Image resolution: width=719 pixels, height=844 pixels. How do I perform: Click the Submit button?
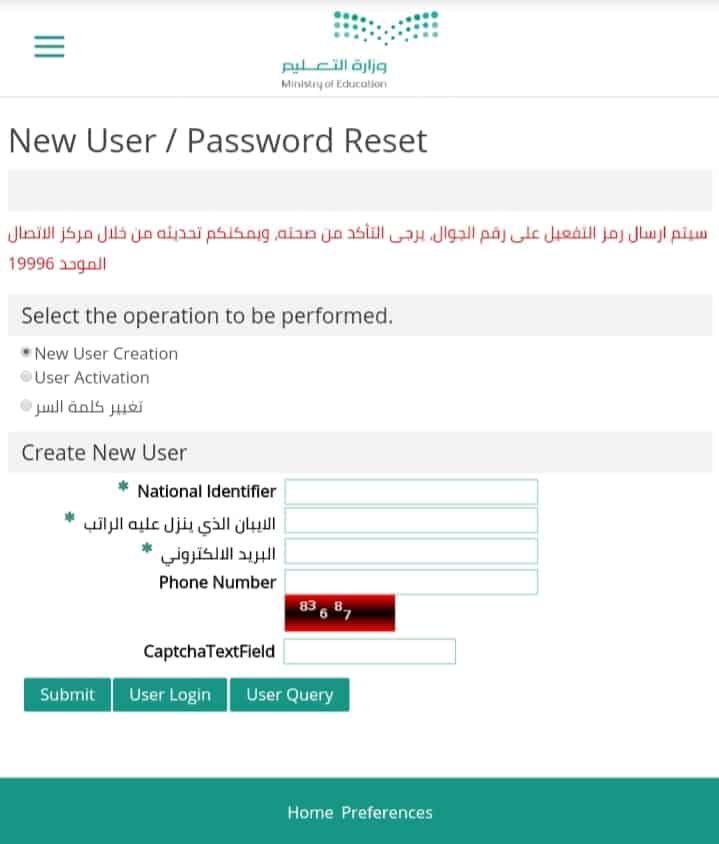67,694
